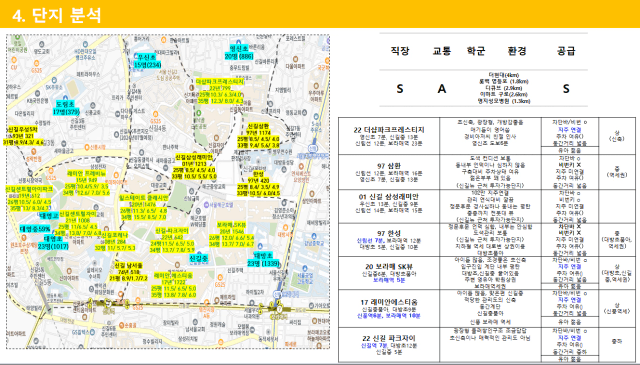Click '중 (역세권)' rating in 97 삼환 row

617,171
